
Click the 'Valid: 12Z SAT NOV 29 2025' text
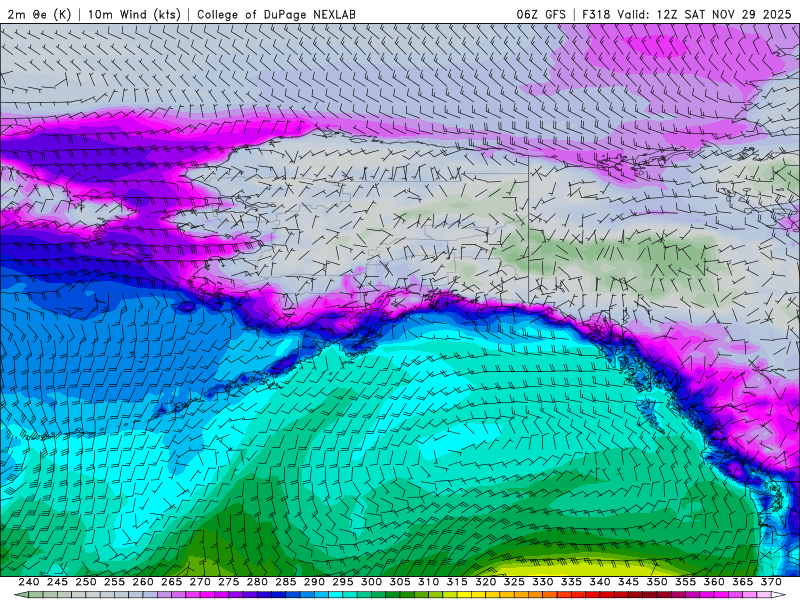coord(704,15)
